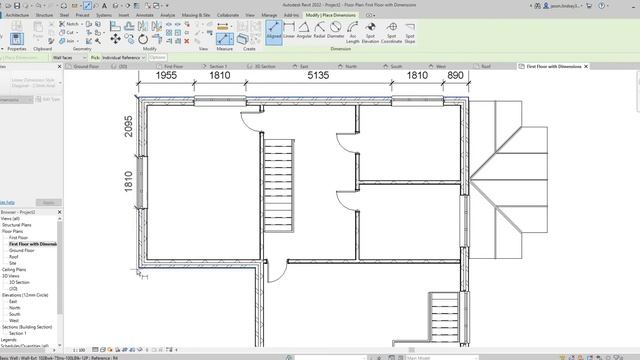640x360 pixels.
Task: Close the Project Browser panel
Action: pos(60,212)
